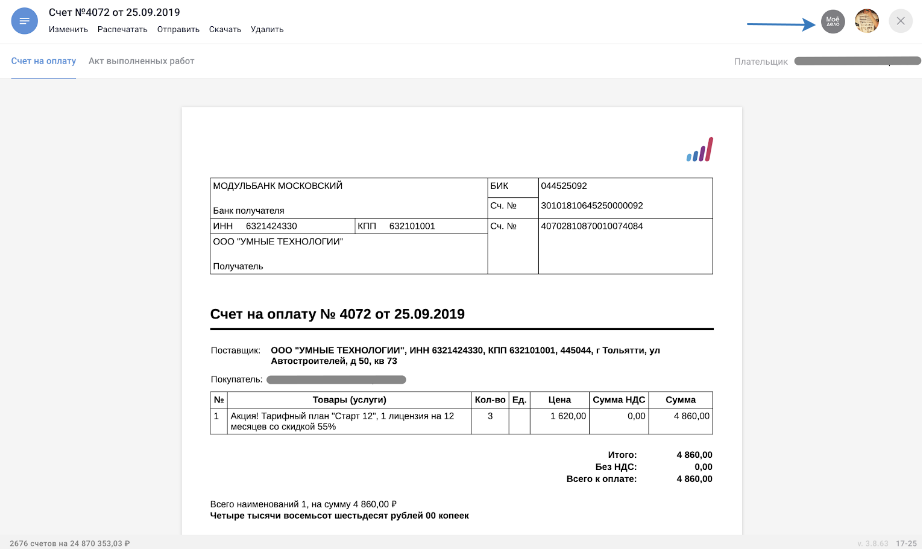
Task: Print the invoice via "Распечатать"
Action: tap(122, 29)
